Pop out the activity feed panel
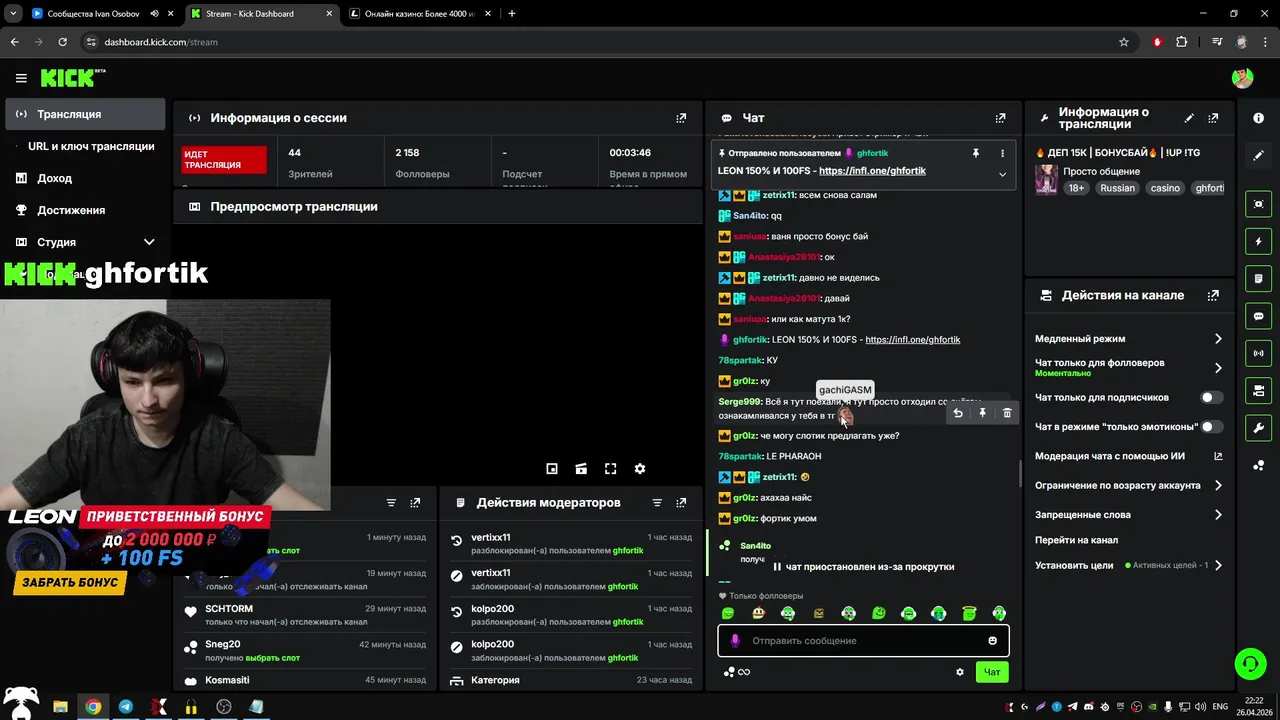 [x=415, y=503]
